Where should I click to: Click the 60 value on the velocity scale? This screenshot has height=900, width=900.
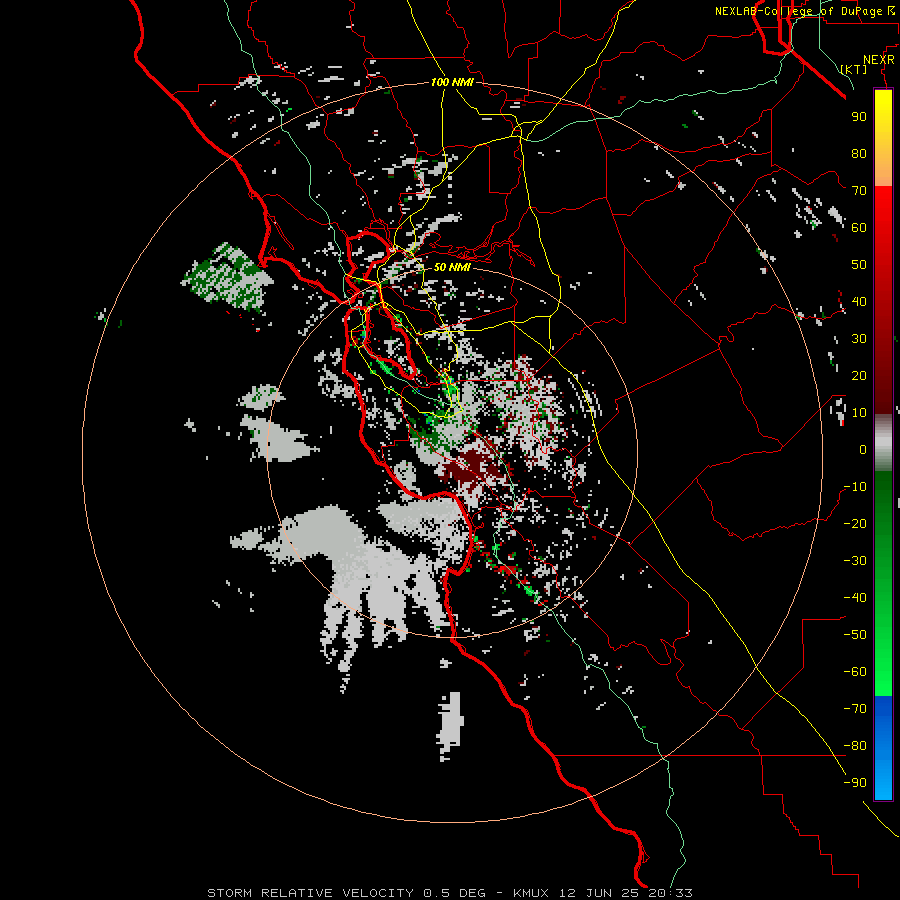(x=859, y=227)
